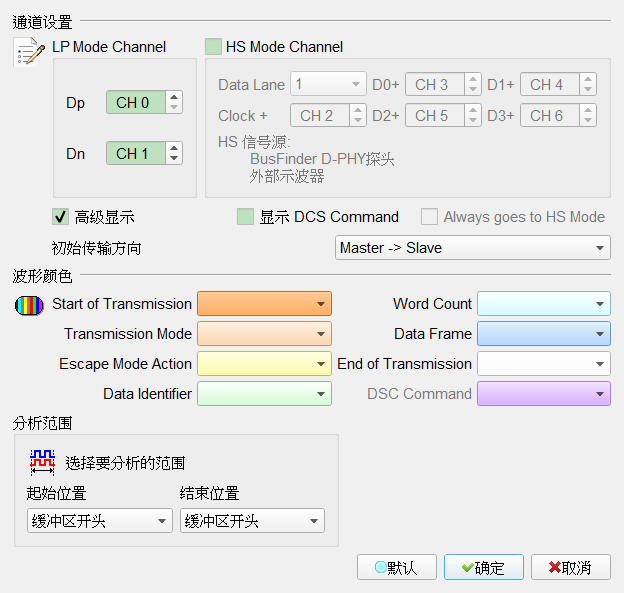
Task: Increase the Clock + channel with up arrow
Action: point(358,110)
